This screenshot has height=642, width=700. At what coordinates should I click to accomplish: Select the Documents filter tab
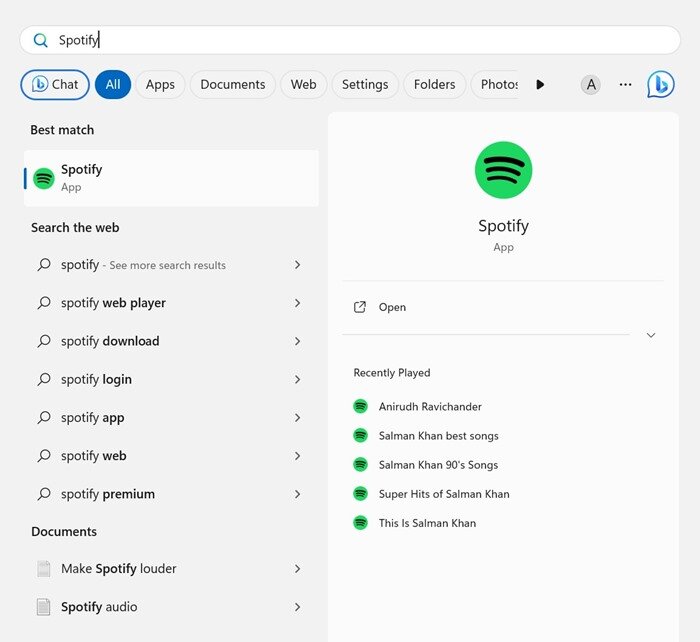(x=233, y=84)
